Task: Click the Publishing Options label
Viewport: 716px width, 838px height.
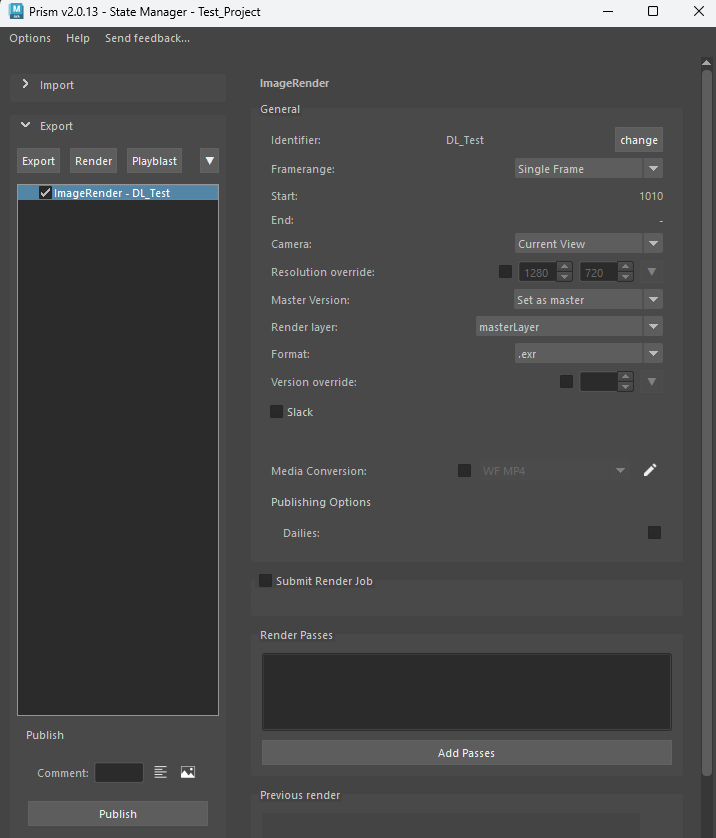Action: pyautogui.click(x=321, y=502)
